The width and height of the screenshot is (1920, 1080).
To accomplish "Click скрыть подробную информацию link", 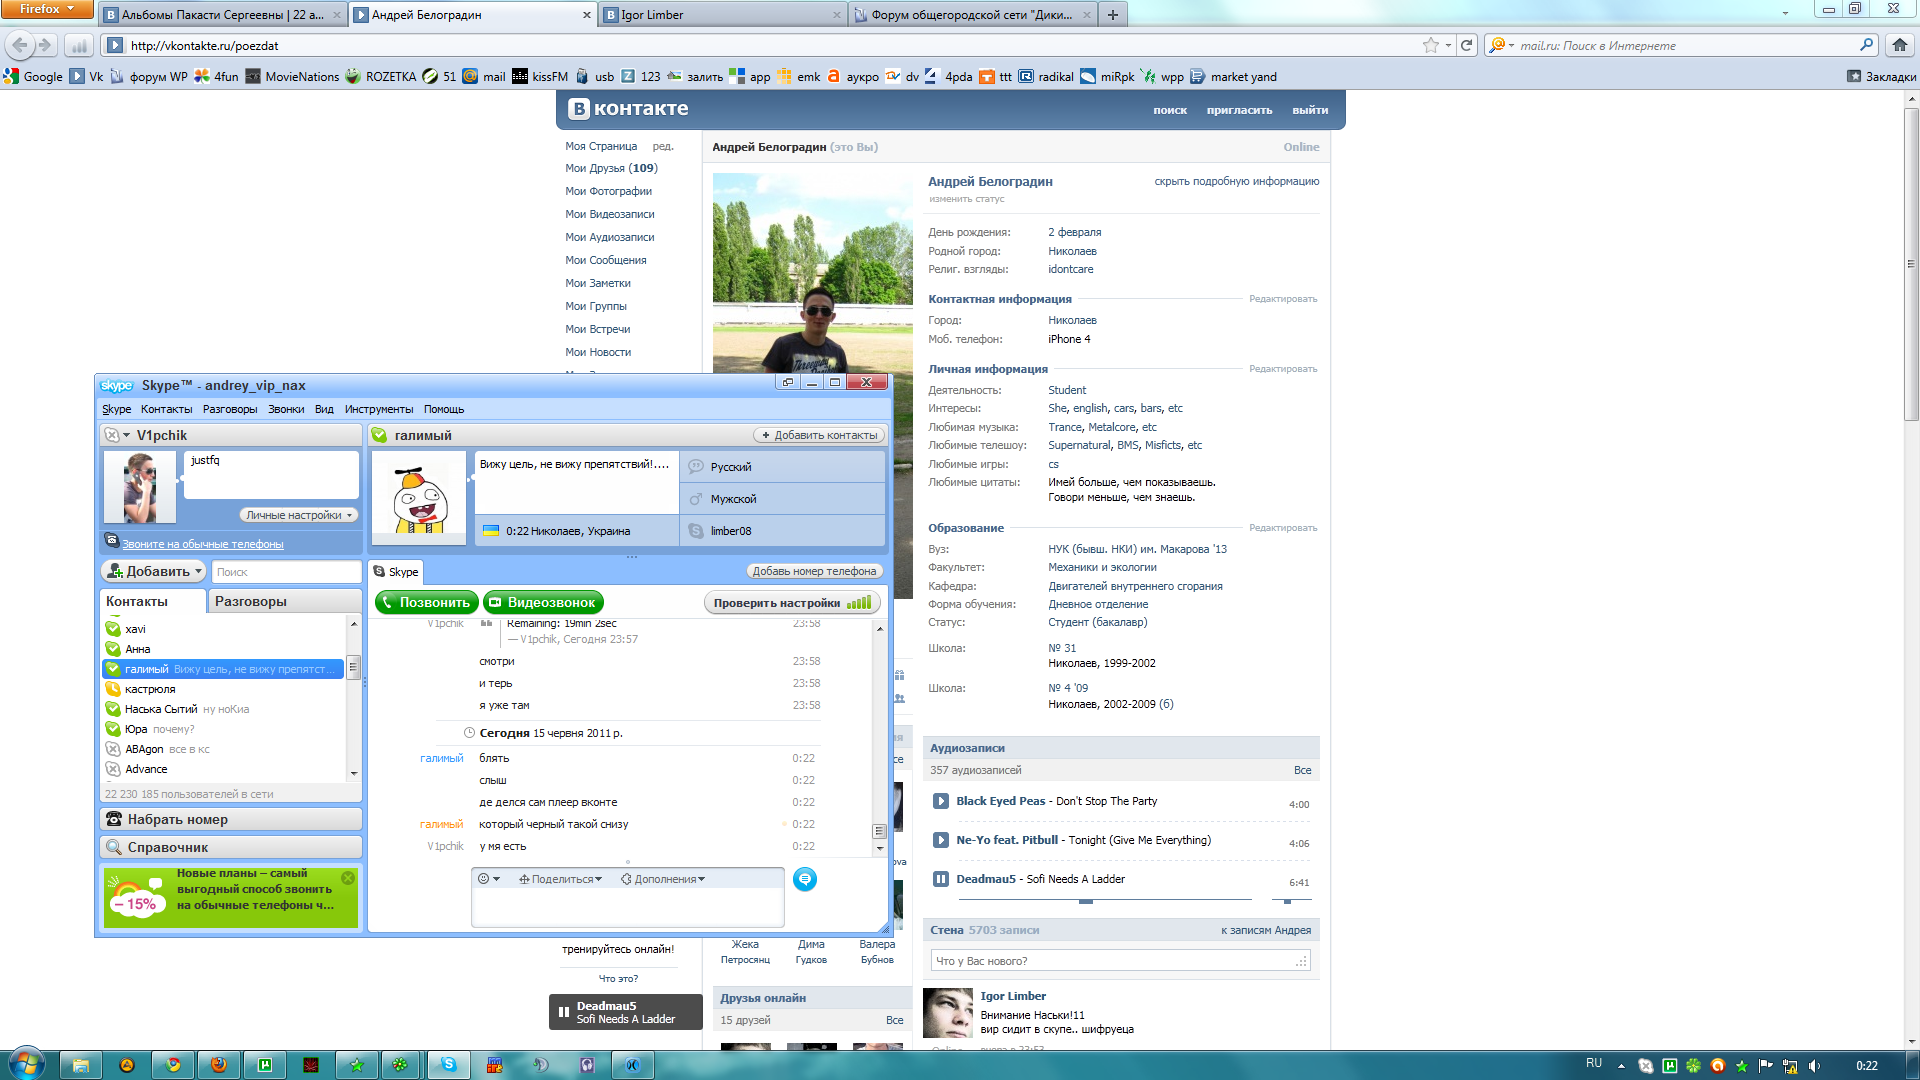I will (x=1237, y=181).
